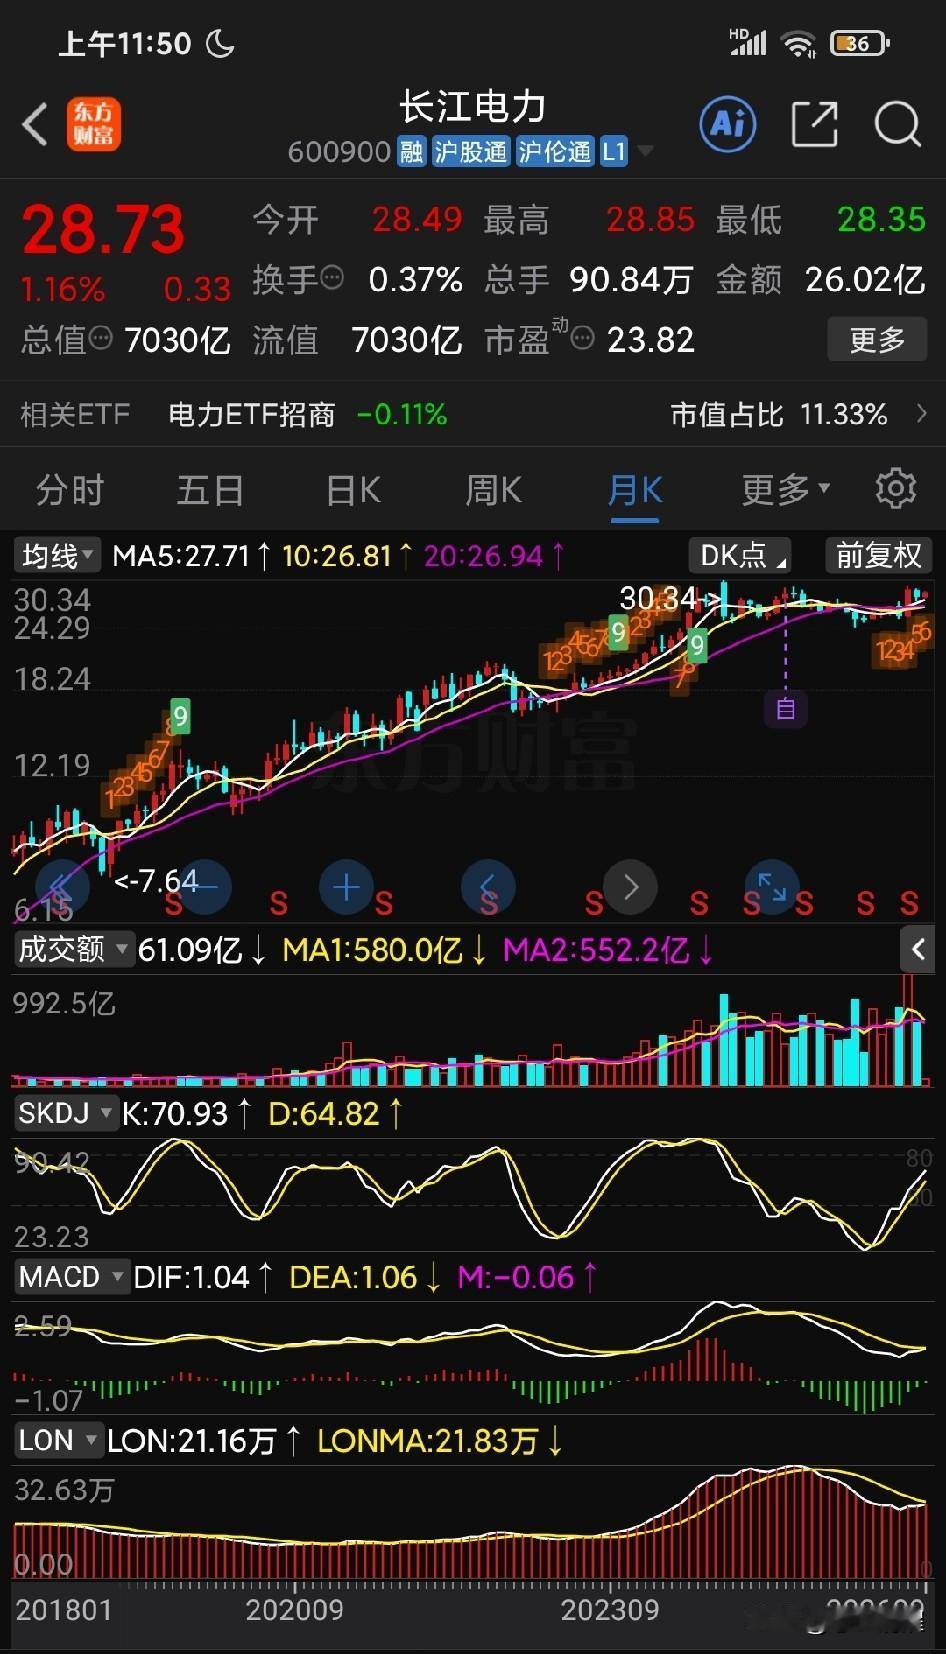This screenshot has height=1654, width=946.
Task: Open the DK点 dropdown
Action: coord(741,555)
